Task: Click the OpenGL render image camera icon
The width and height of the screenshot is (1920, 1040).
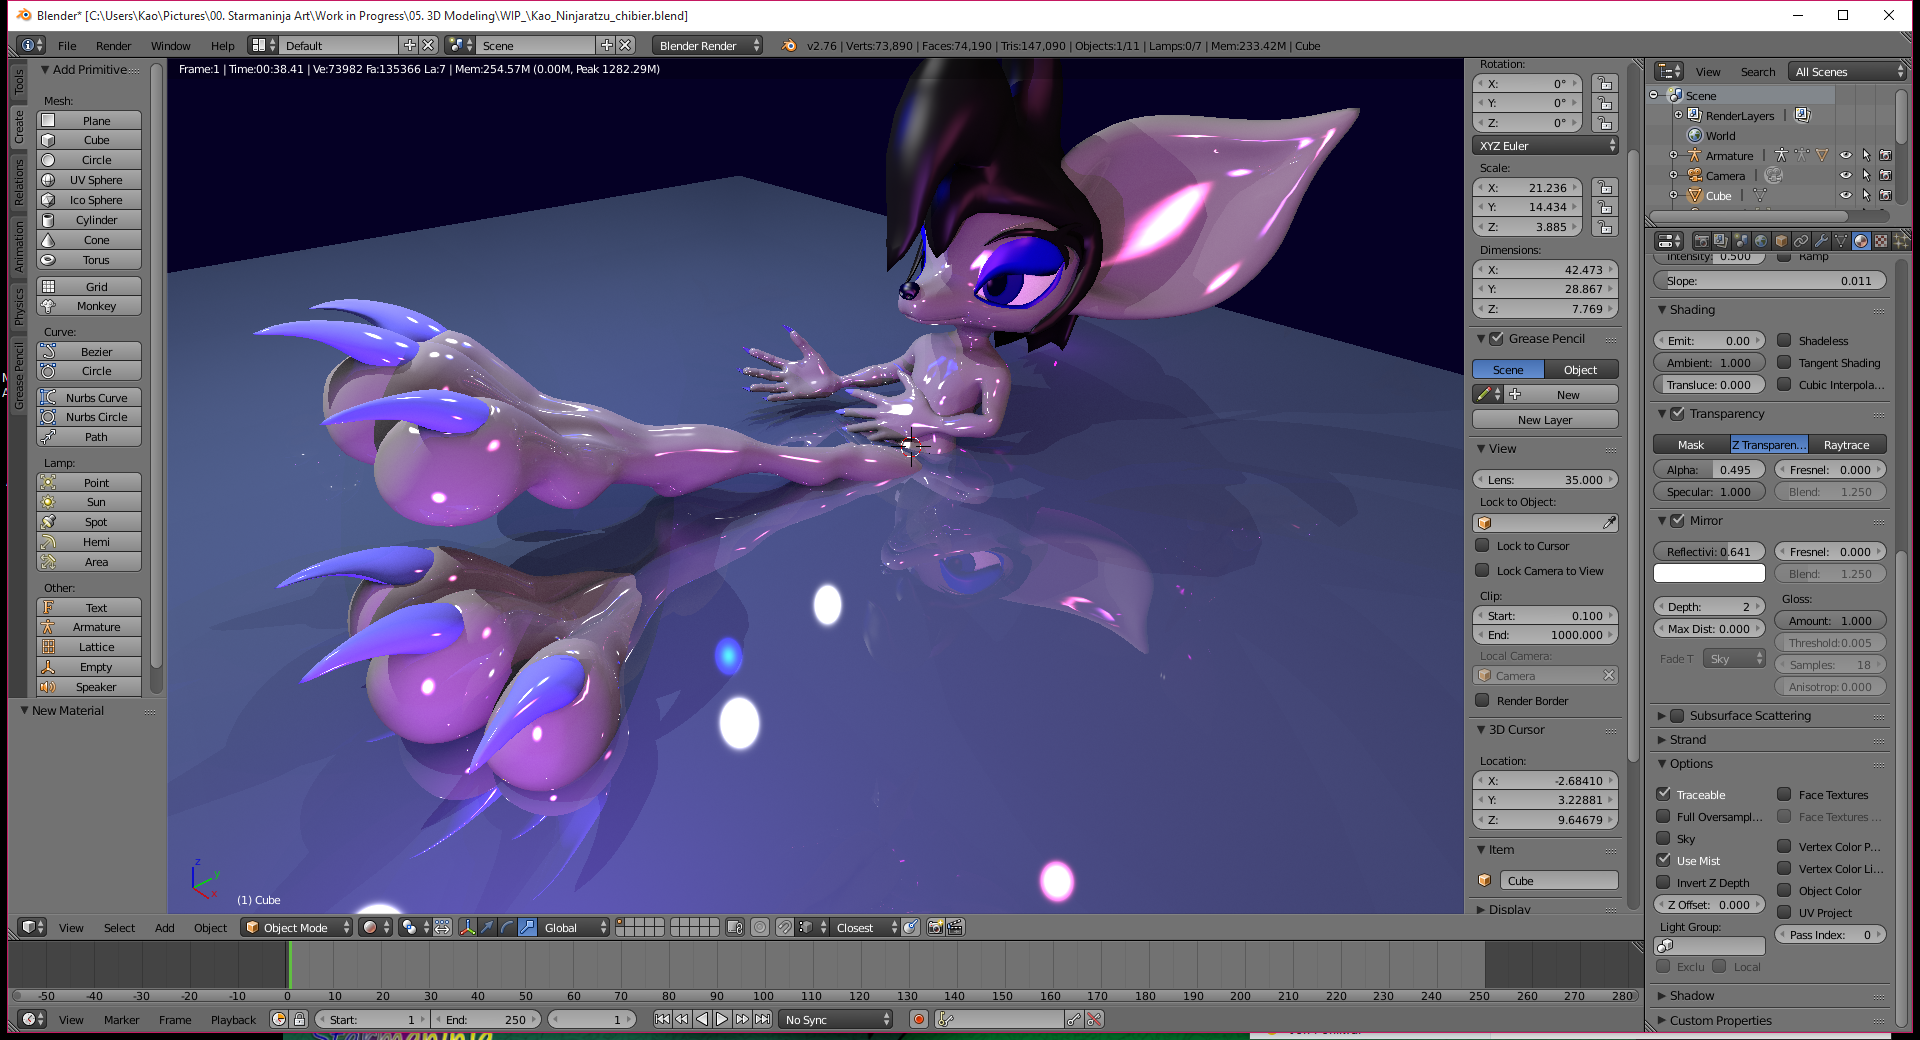Action: click(935, 927)
